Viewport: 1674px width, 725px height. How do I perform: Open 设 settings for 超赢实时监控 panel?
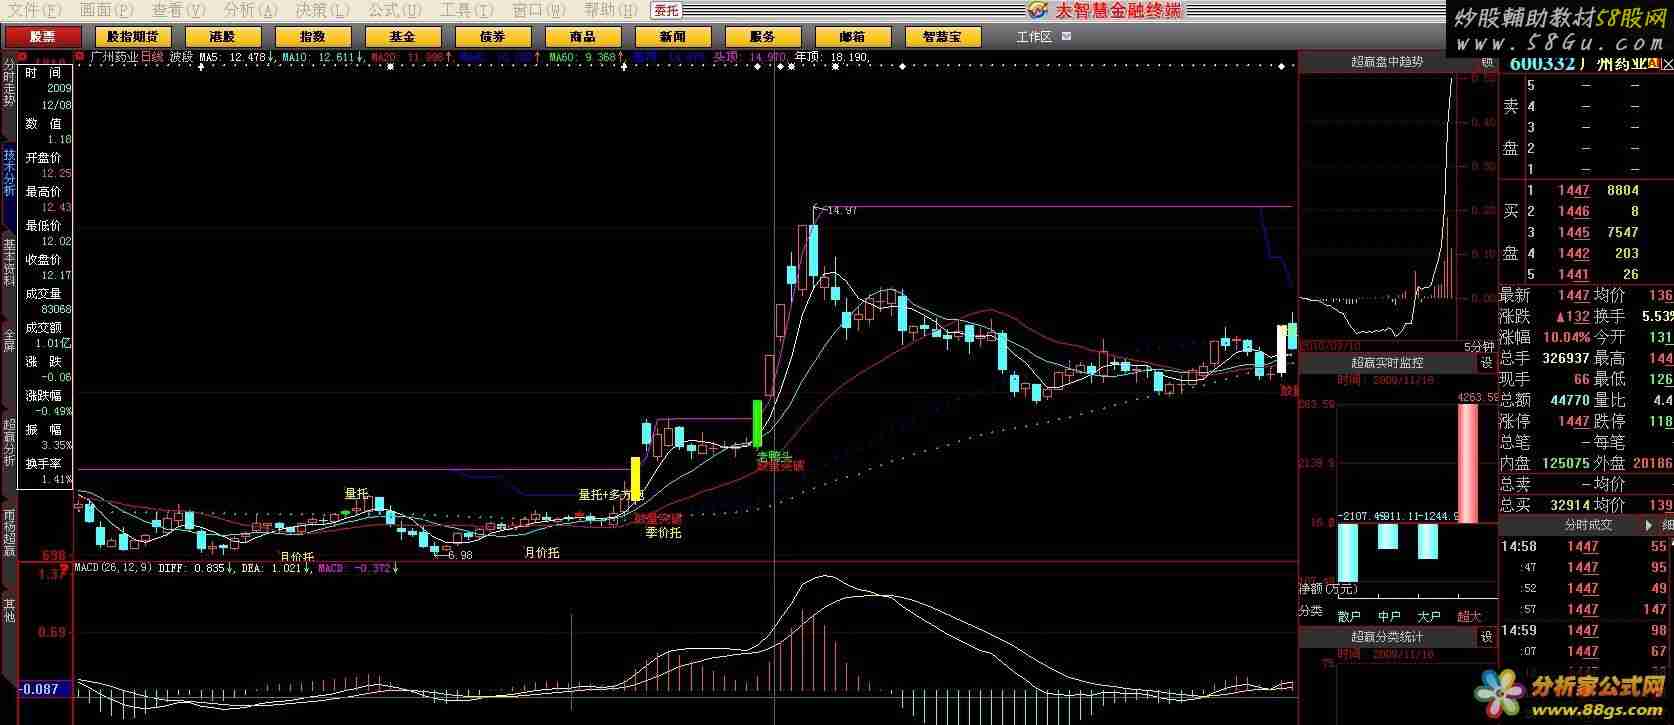point(1487,363)
